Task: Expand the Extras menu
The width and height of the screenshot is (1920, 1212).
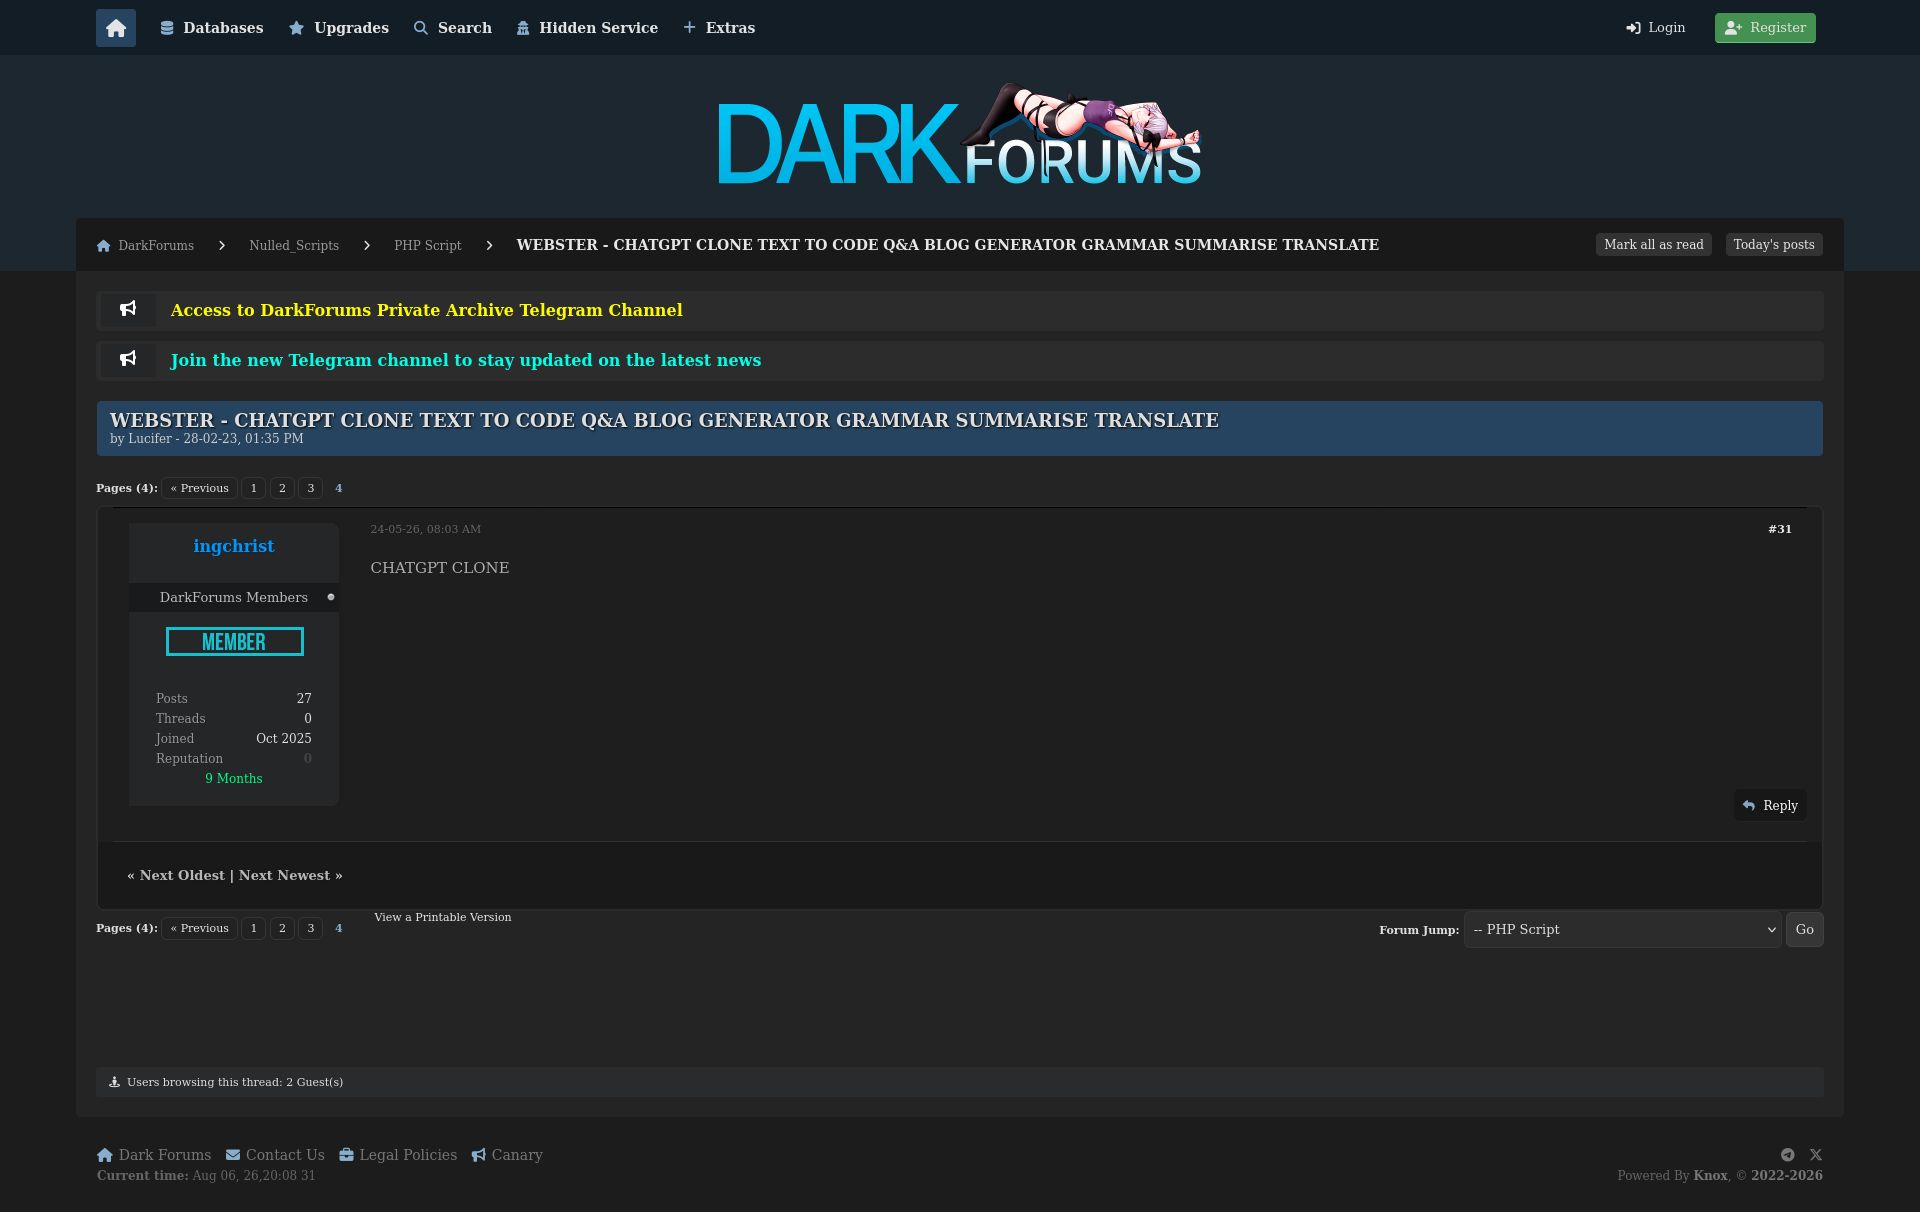Action: [x=719, y=28]
